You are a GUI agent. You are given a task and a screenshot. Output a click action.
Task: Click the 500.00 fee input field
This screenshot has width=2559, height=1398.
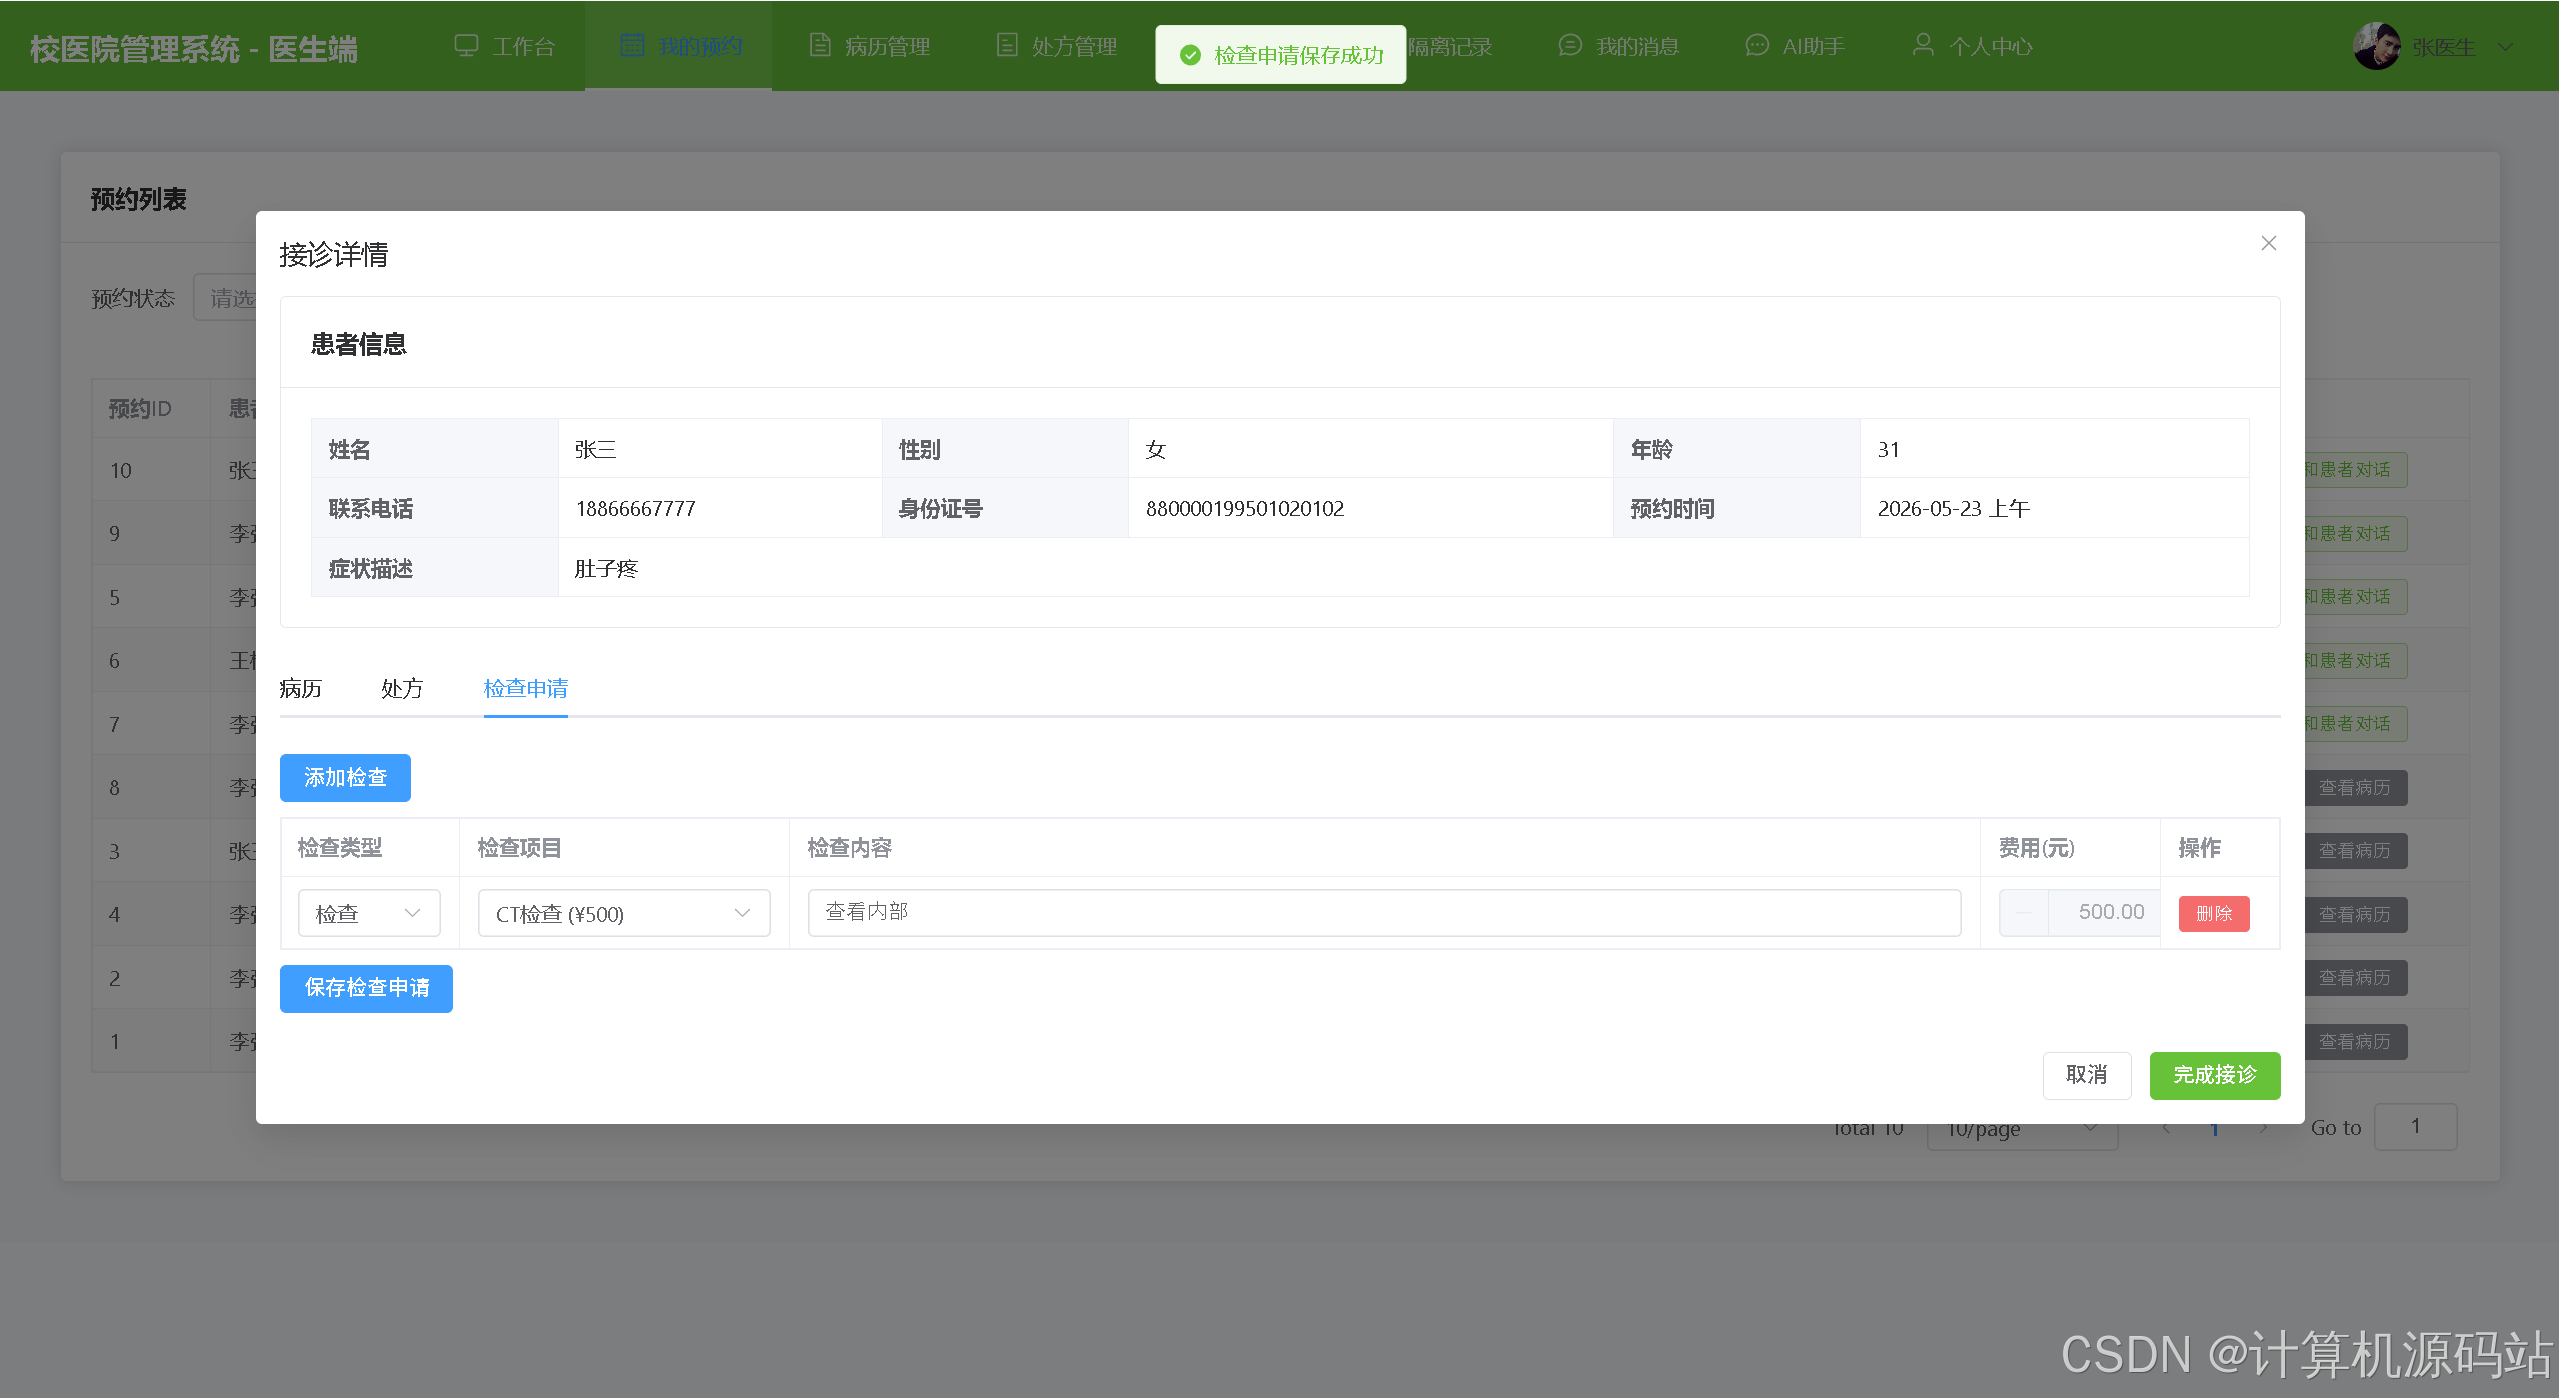click(x=2104, y=912)
